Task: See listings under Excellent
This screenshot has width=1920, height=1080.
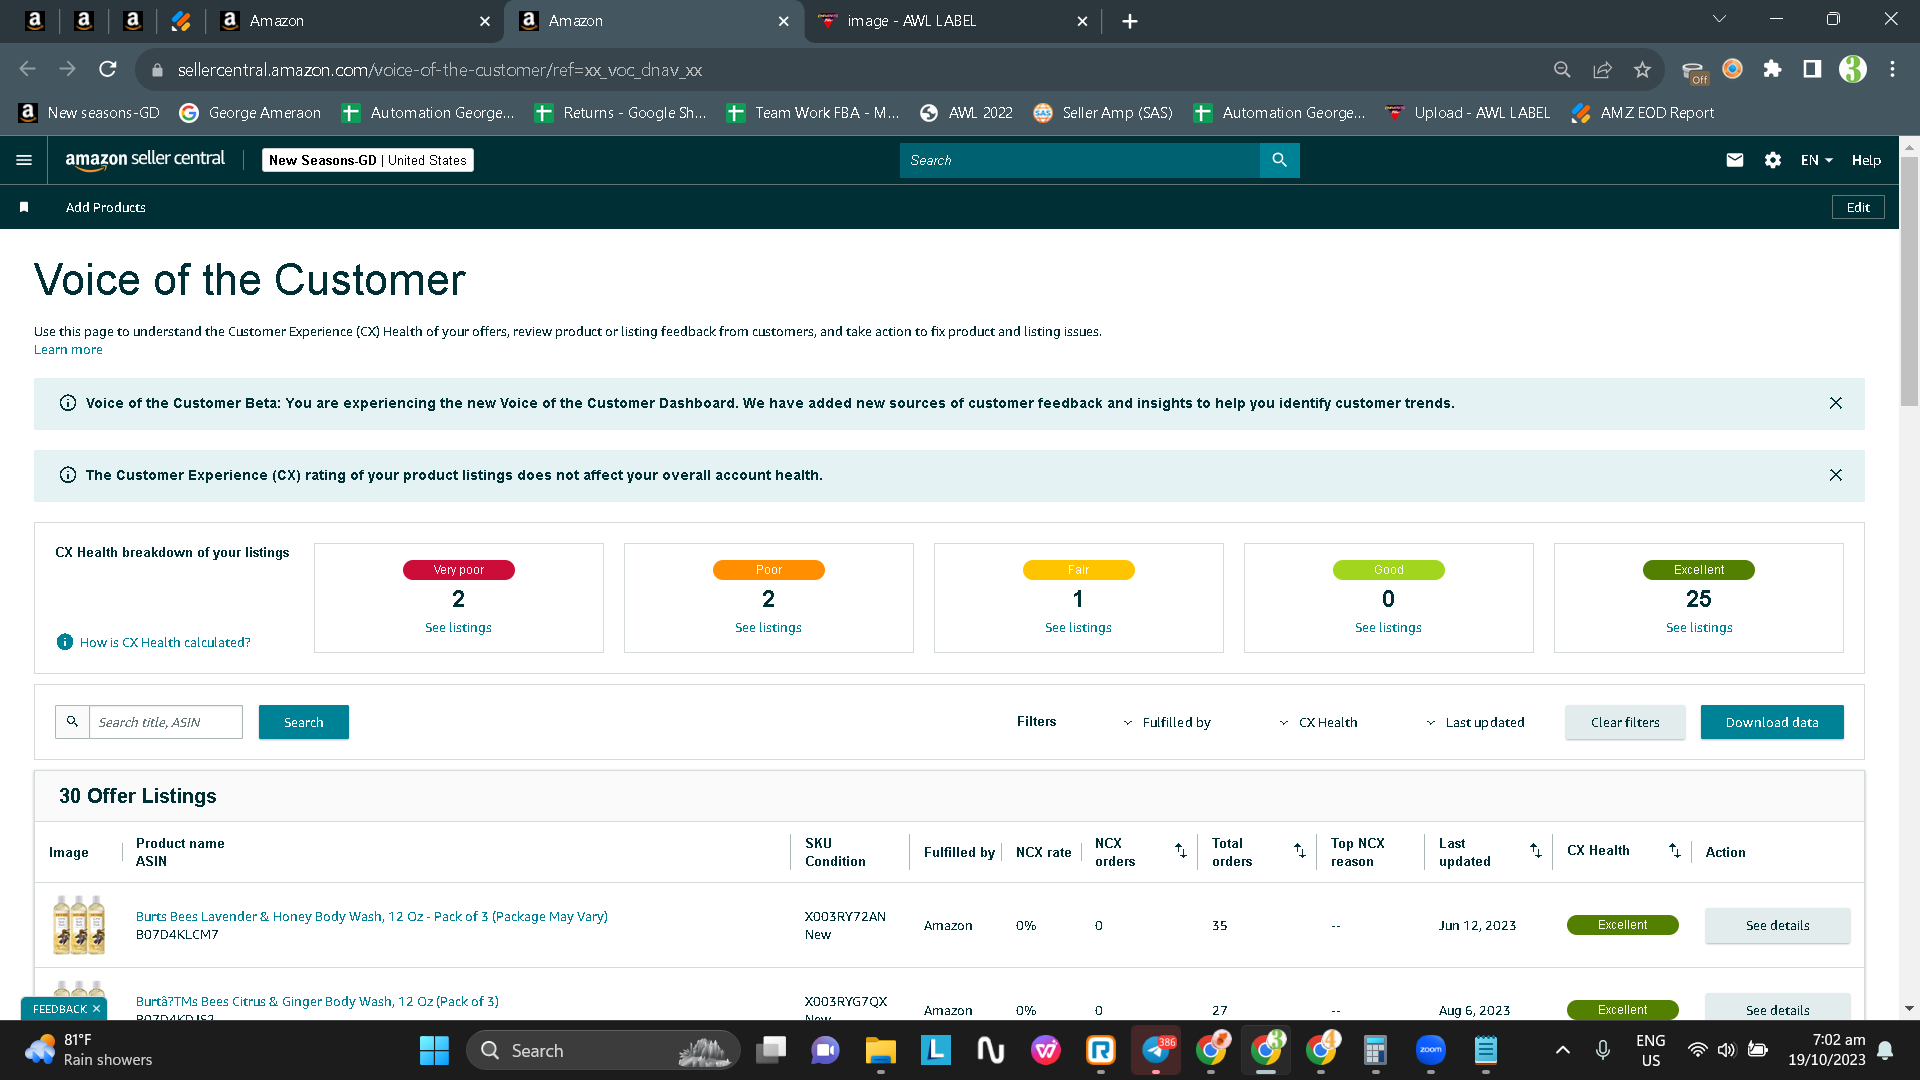Action: point(1699,627)
